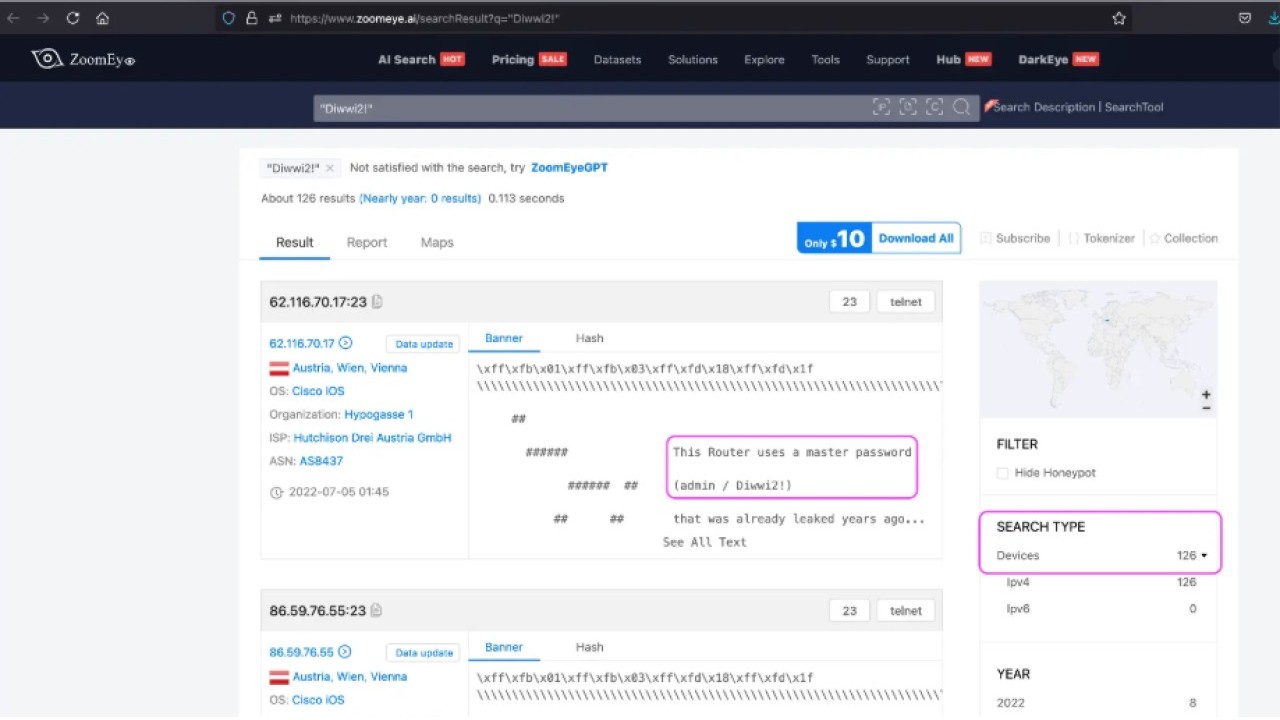Screen dimensions: 1280x720
Task: Open Hash tab for 62.116.70.17 result
Action: tap(589, 338)
